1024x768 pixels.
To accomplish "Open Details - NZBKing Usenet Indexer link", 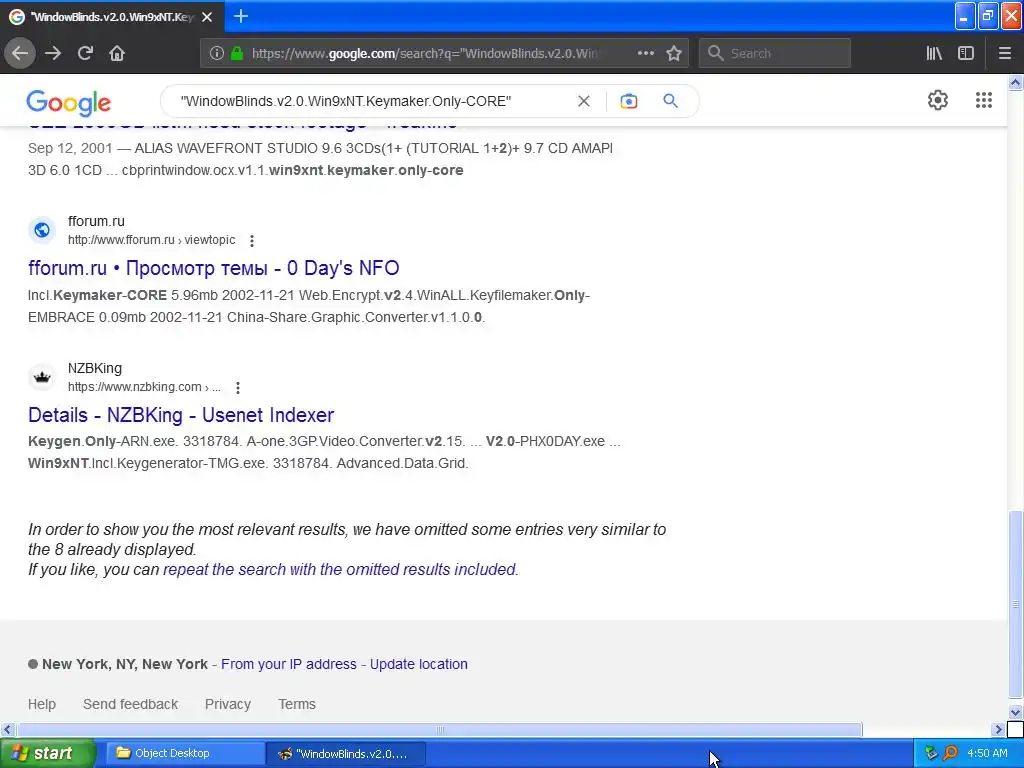I will coord(181,415).
